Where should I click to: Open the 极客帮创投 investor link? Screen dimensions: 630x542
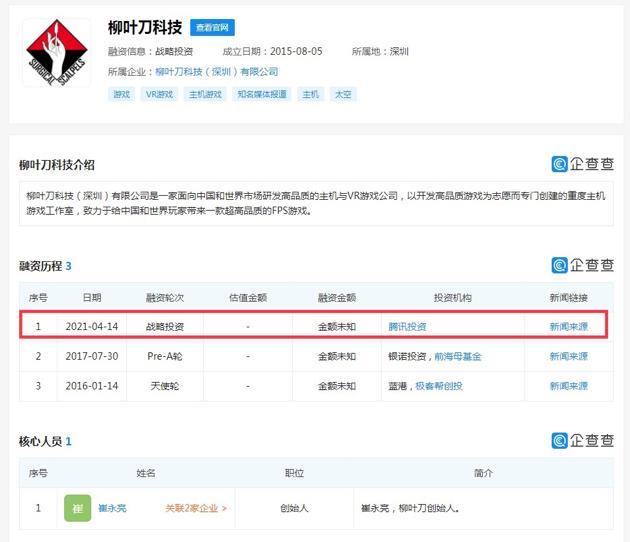pos(439,386)
